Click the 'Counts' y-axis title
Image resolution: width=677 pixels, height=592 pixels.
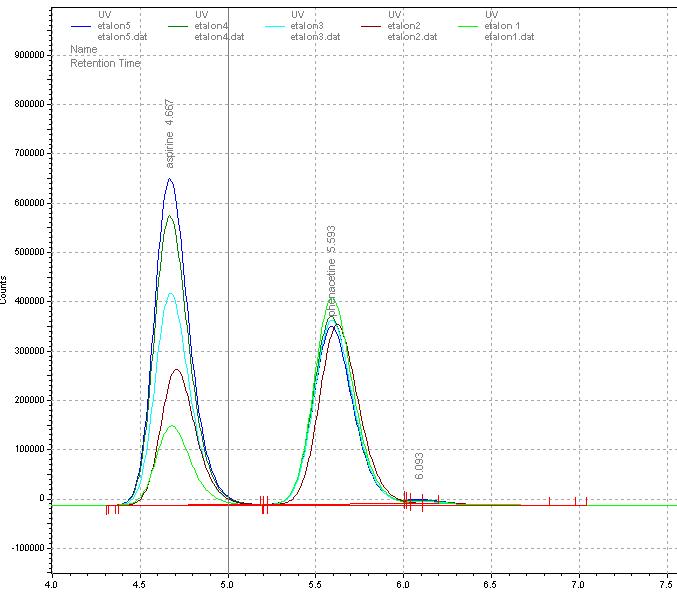[5, 291]
